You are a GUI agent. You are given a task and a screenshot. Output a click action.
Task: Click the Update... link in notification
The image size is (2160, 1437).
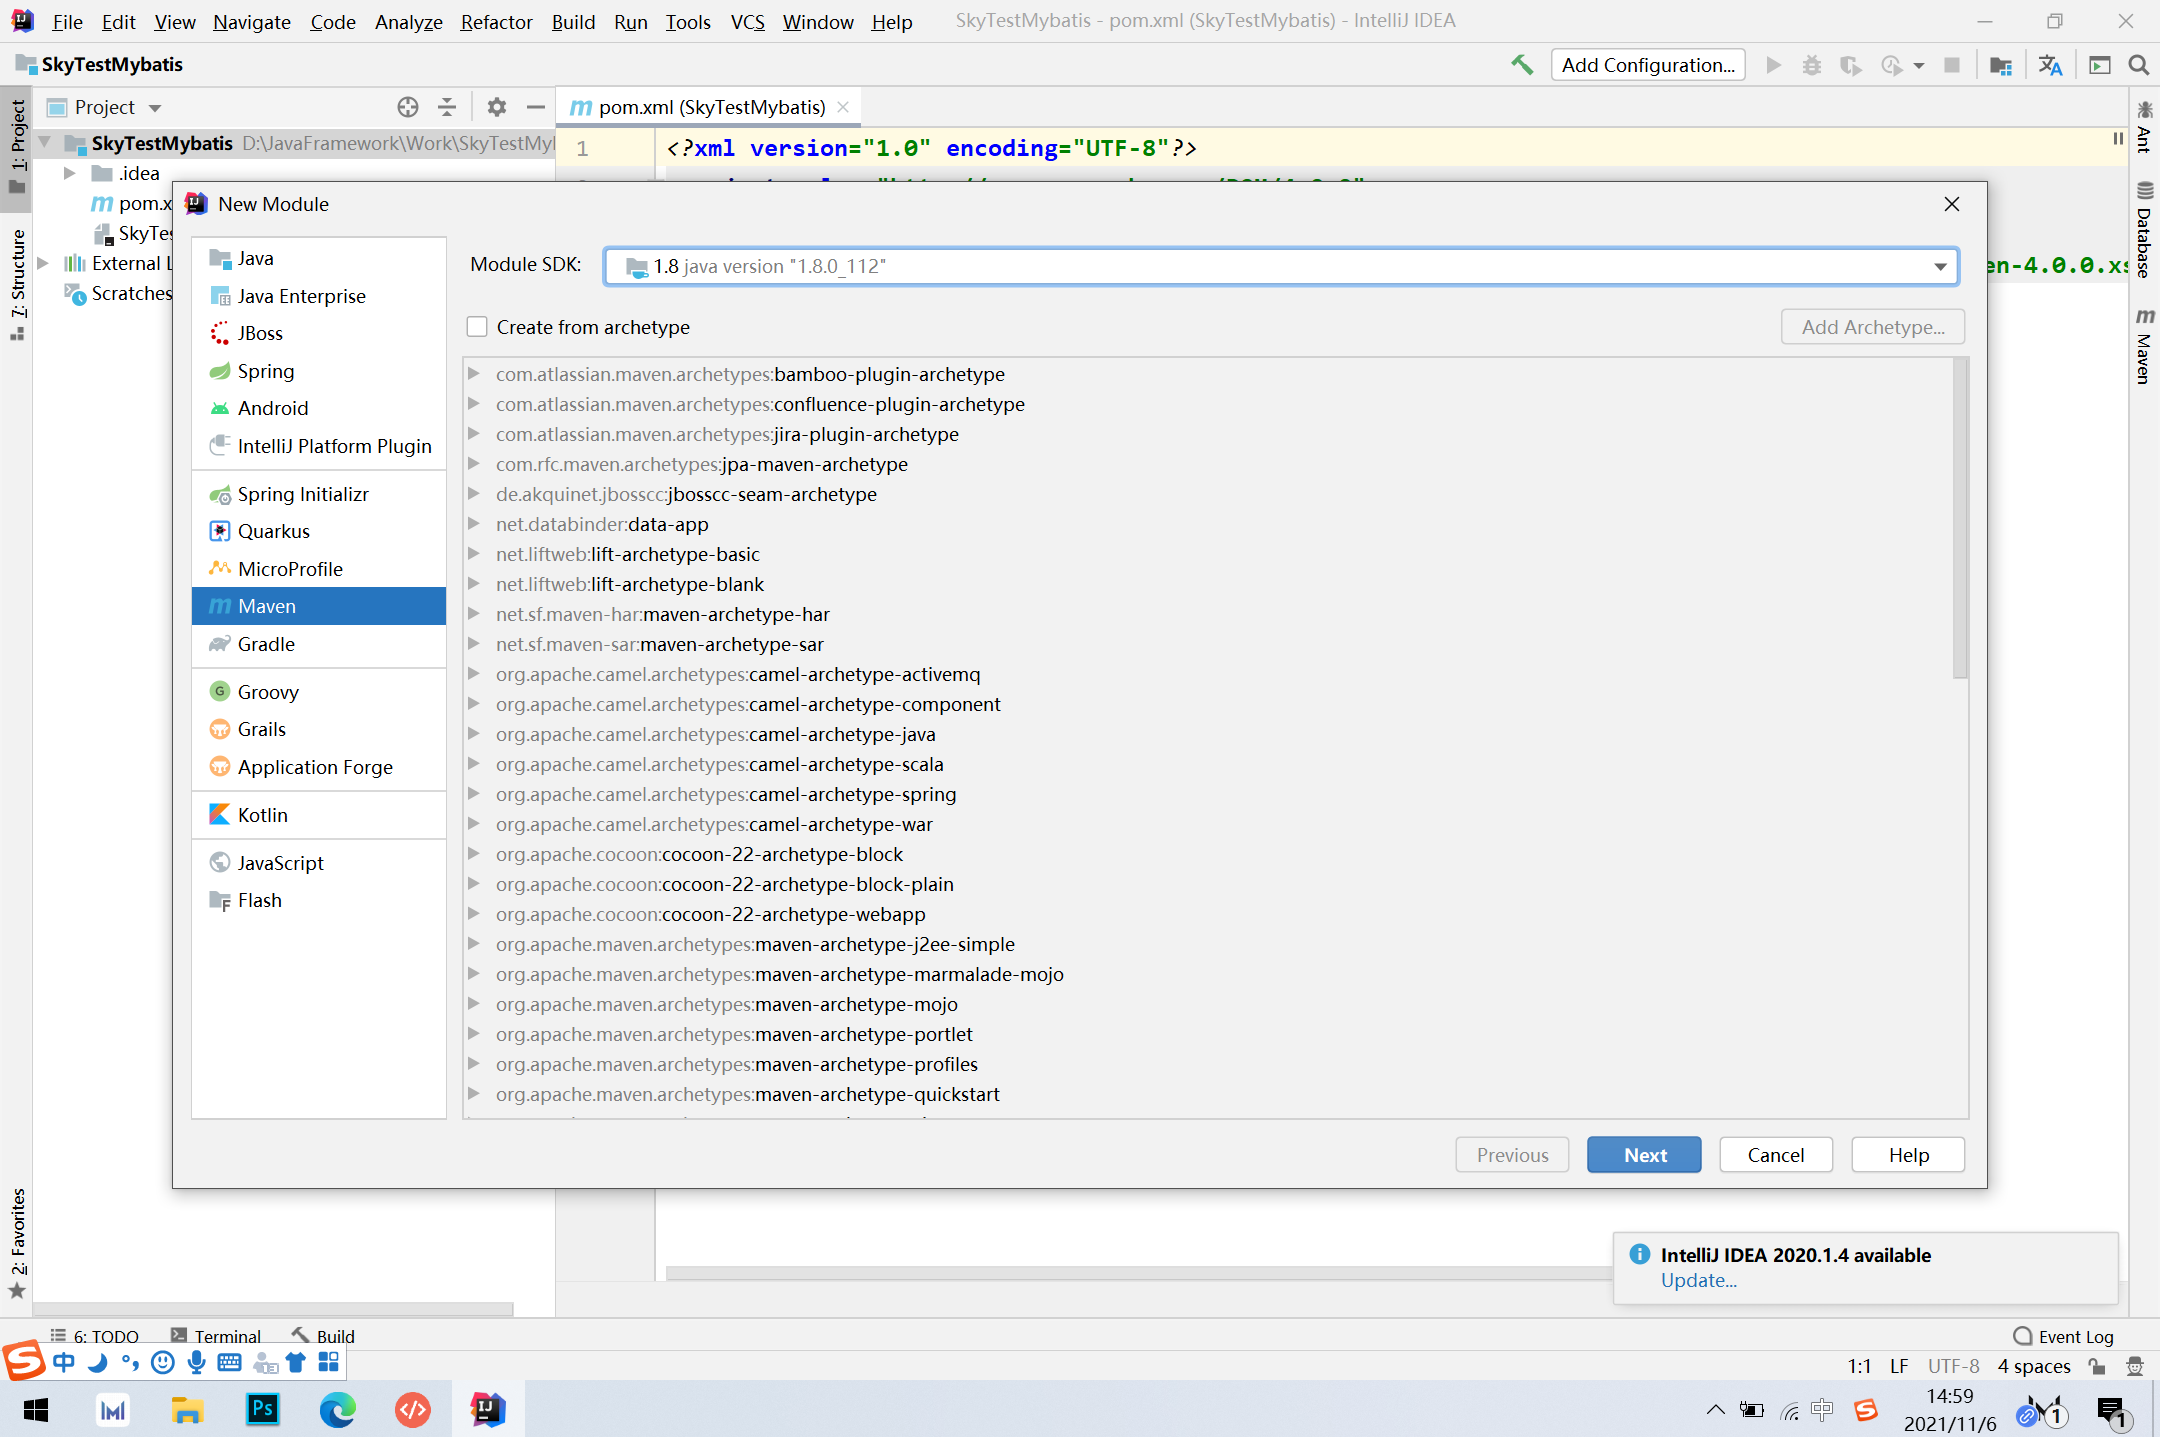tap(1698, 1281)
